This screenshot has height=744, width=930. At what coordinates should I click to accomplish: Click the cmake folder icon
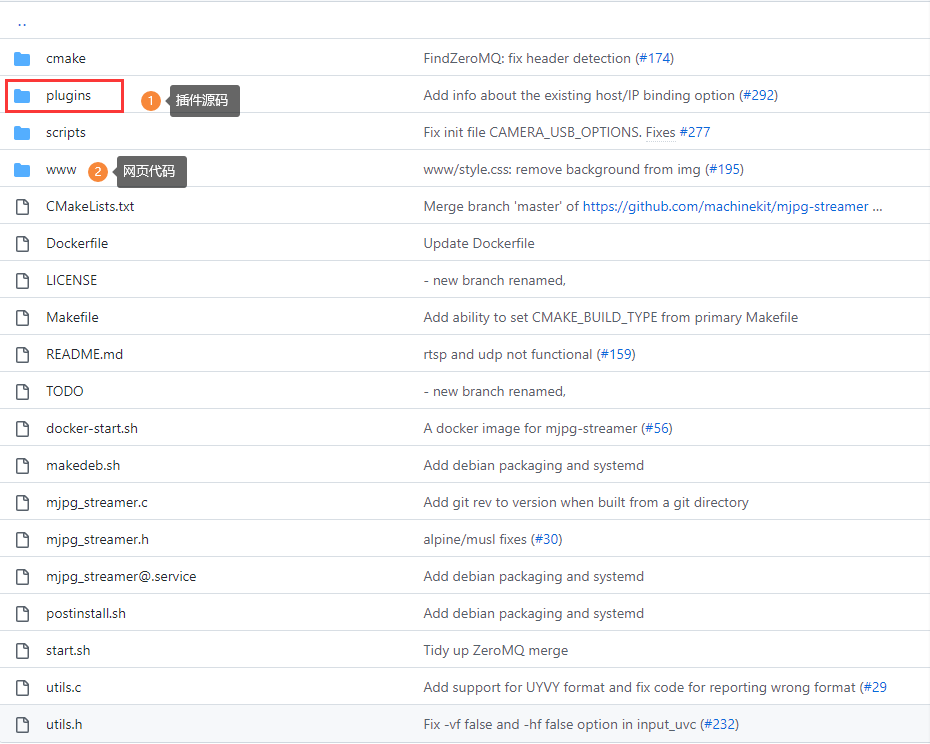(22, 59)
